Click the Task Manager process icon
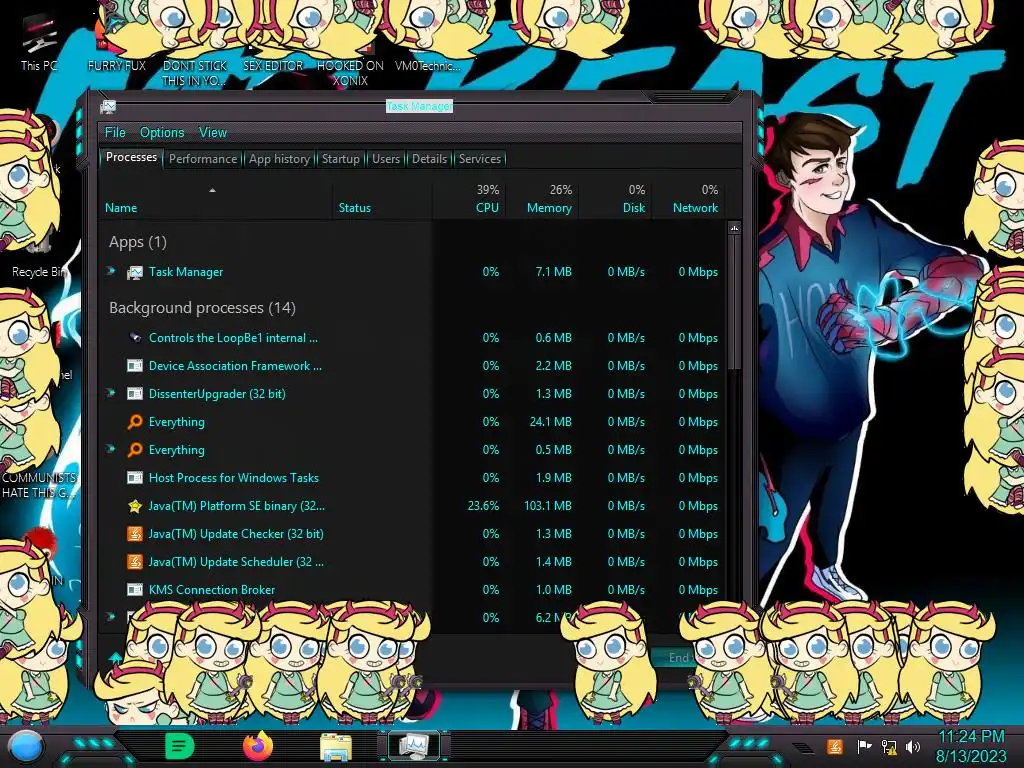Image resolution: width=1024 pixels, height=768 pixels. [x=135, y=272]
